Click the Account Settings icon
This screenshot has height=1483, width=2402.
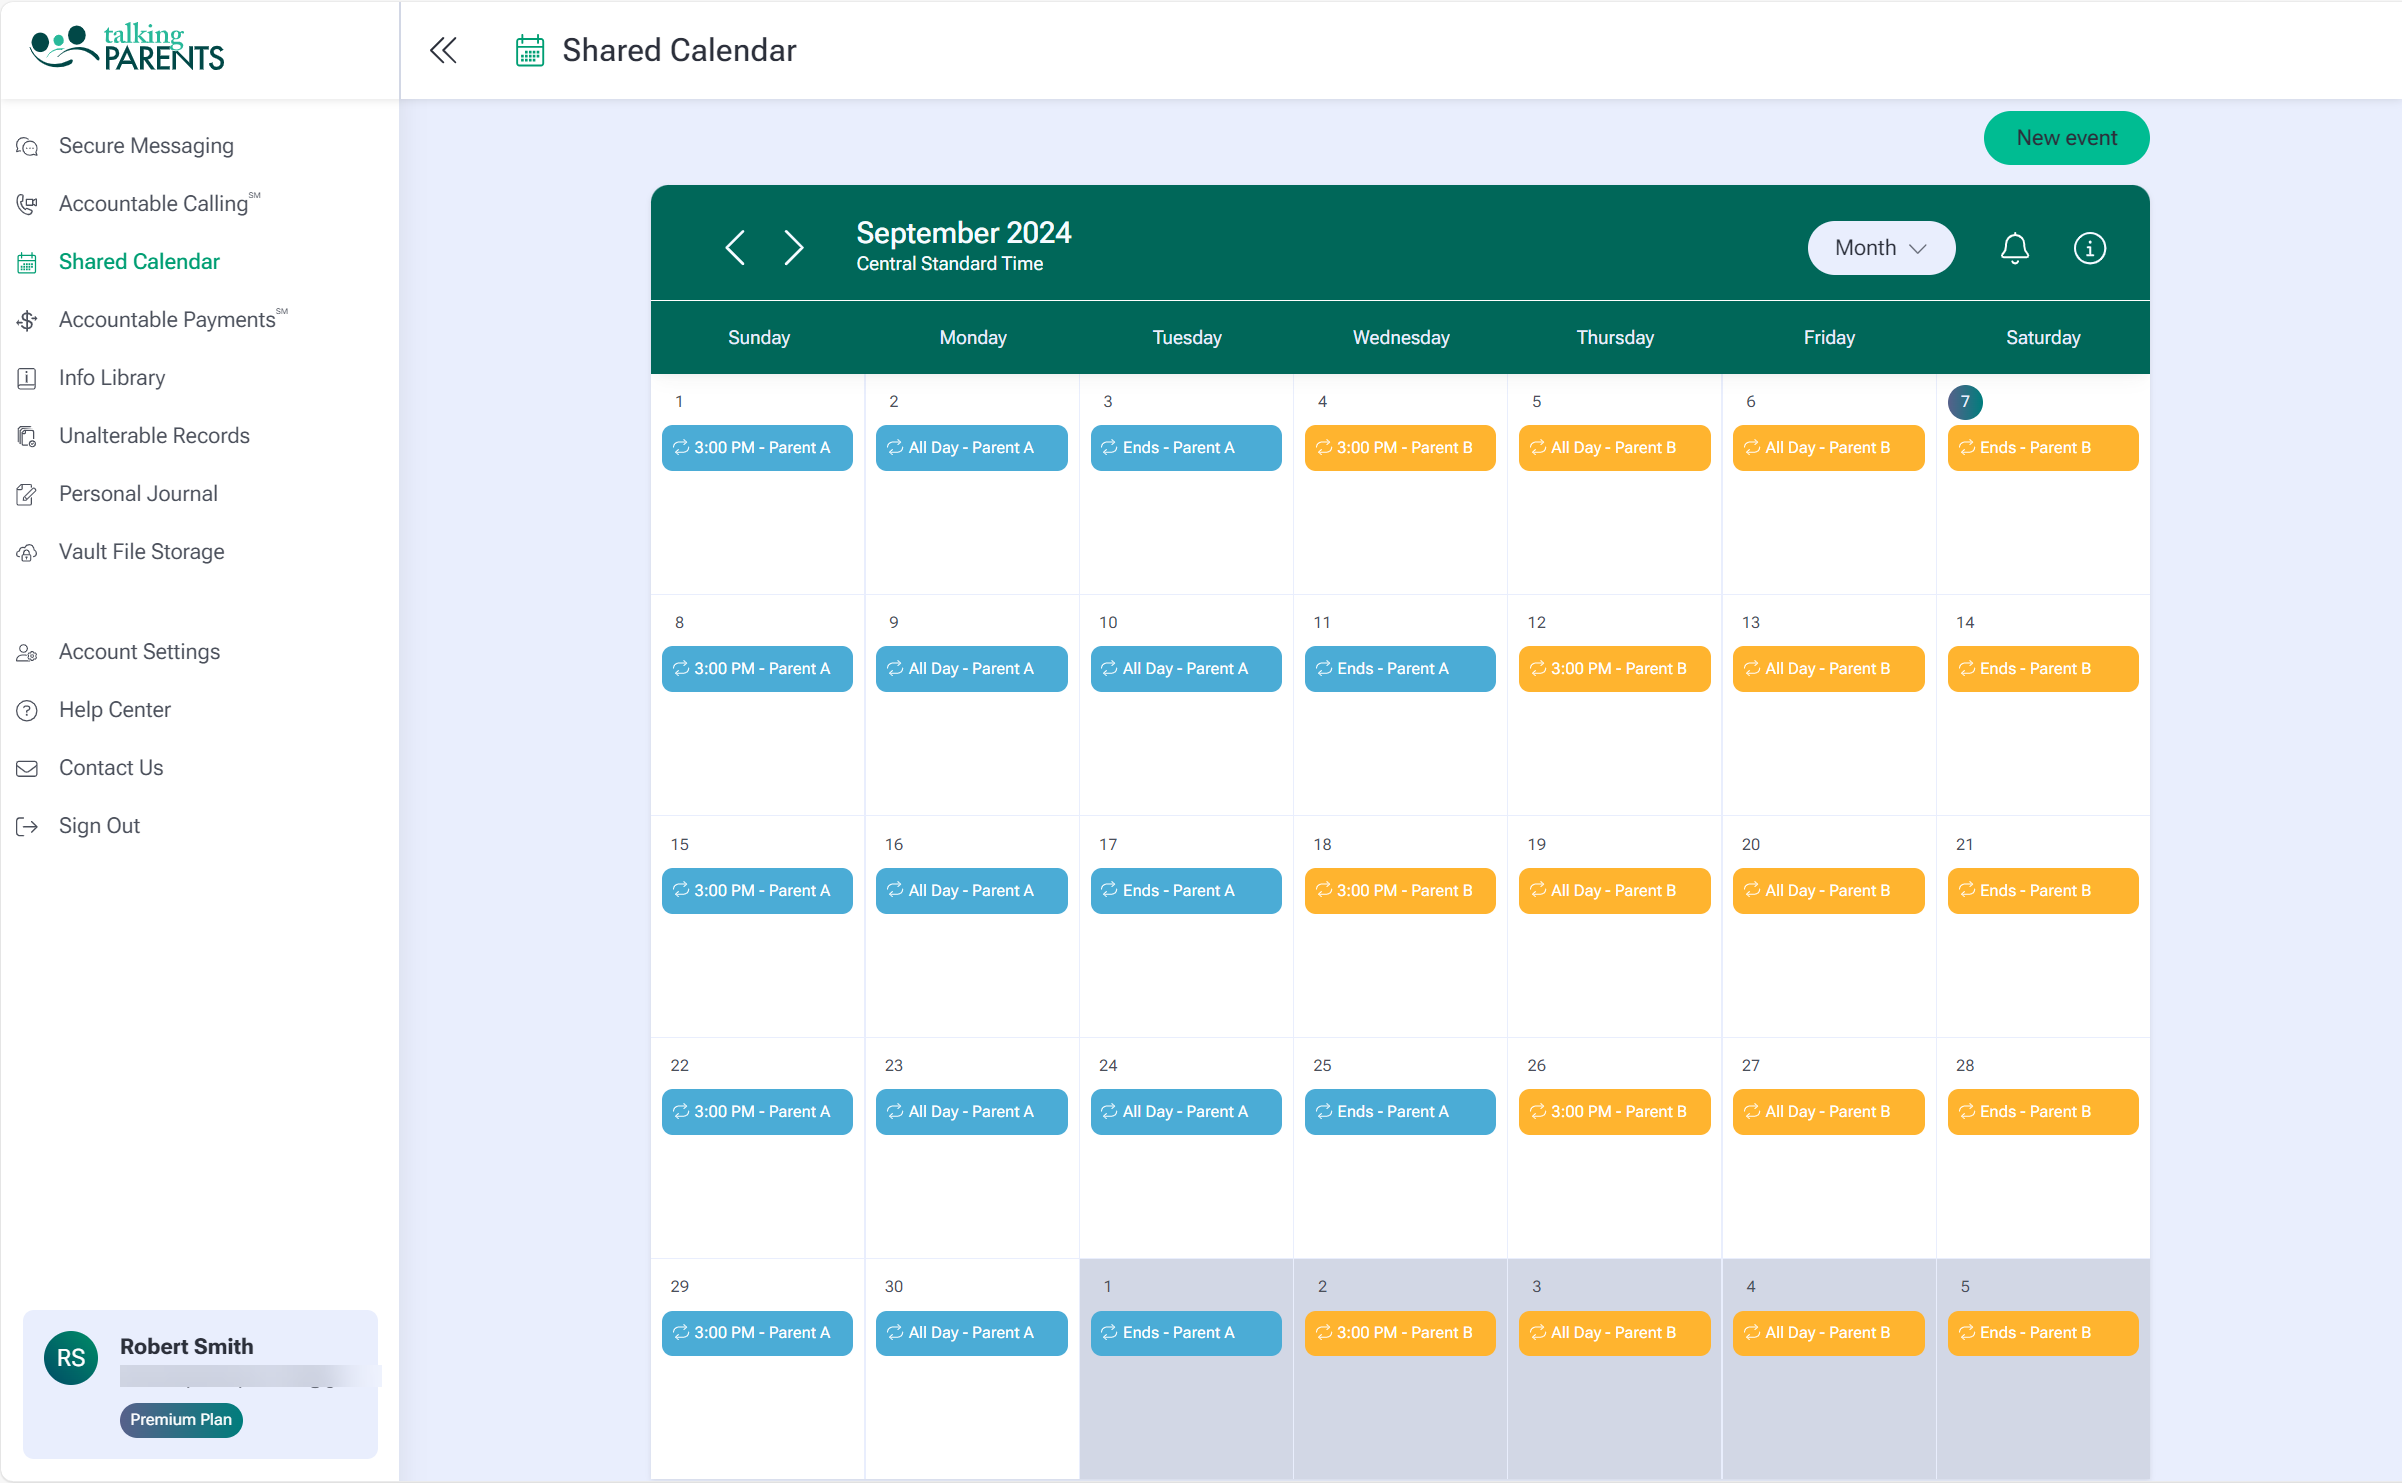click(x=27, y=653)
